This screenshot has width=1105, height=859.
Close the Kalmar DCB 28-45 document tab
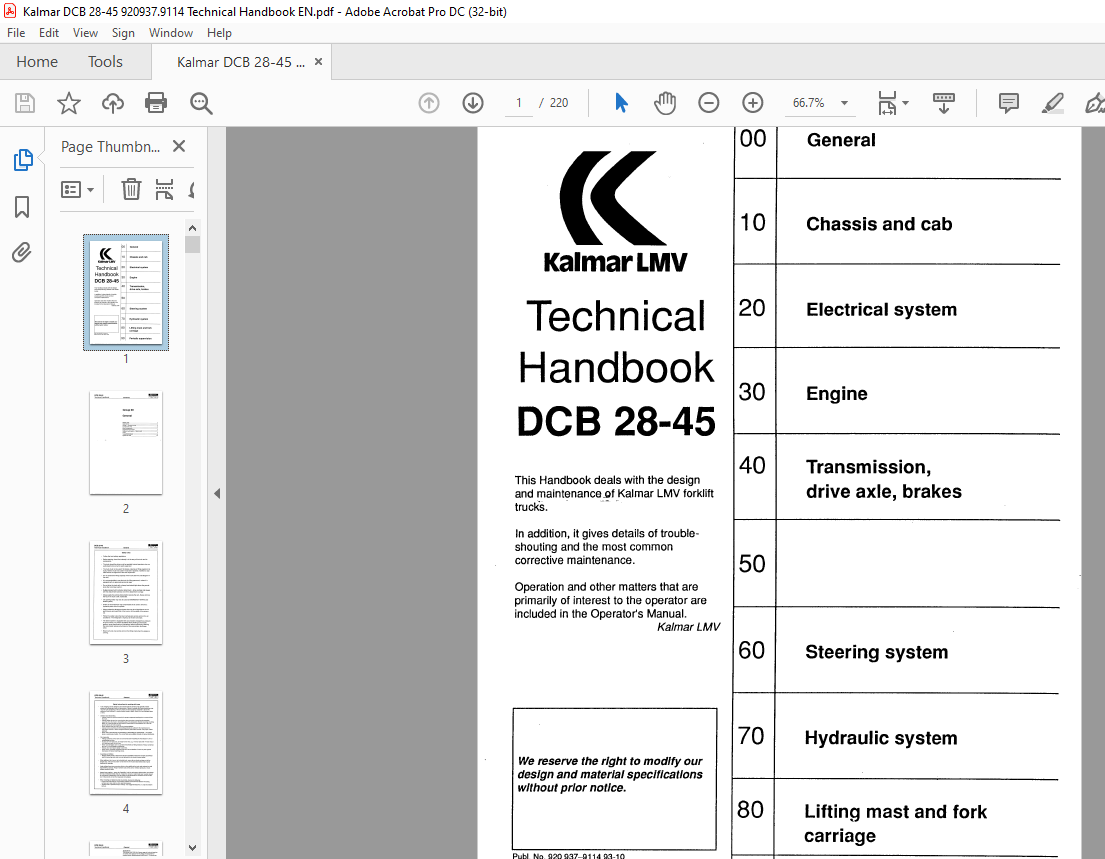pos(319,61)
